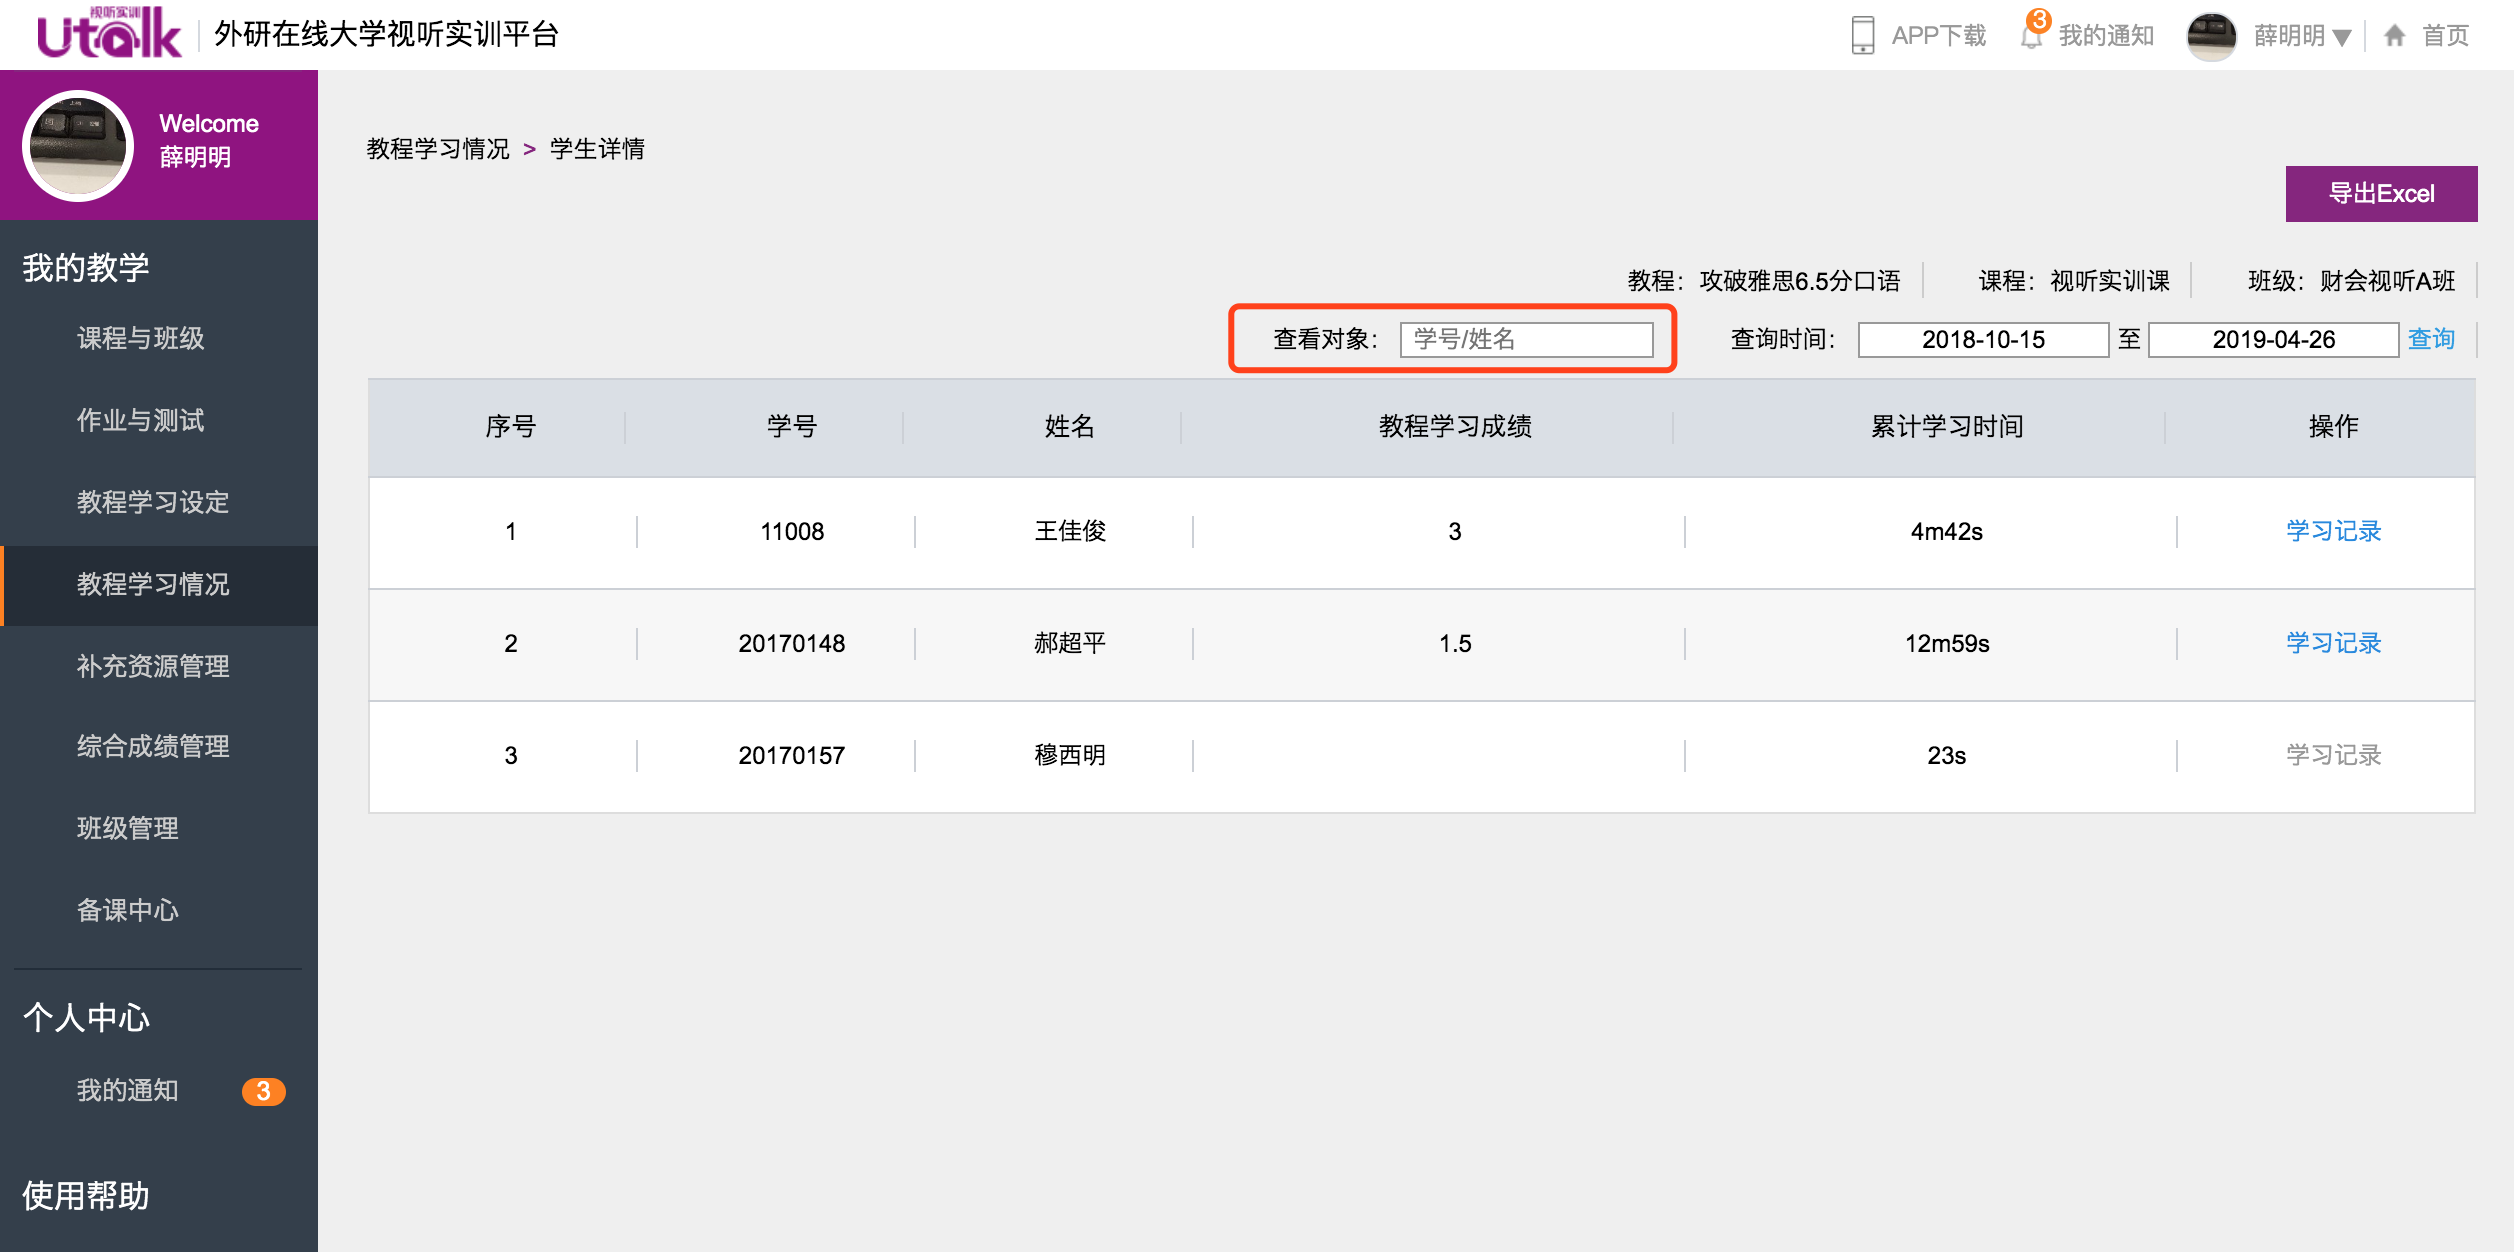Click the 学号/姓名 search field
This screenshot has height=1252, width=2514.
pos(1525,340)
